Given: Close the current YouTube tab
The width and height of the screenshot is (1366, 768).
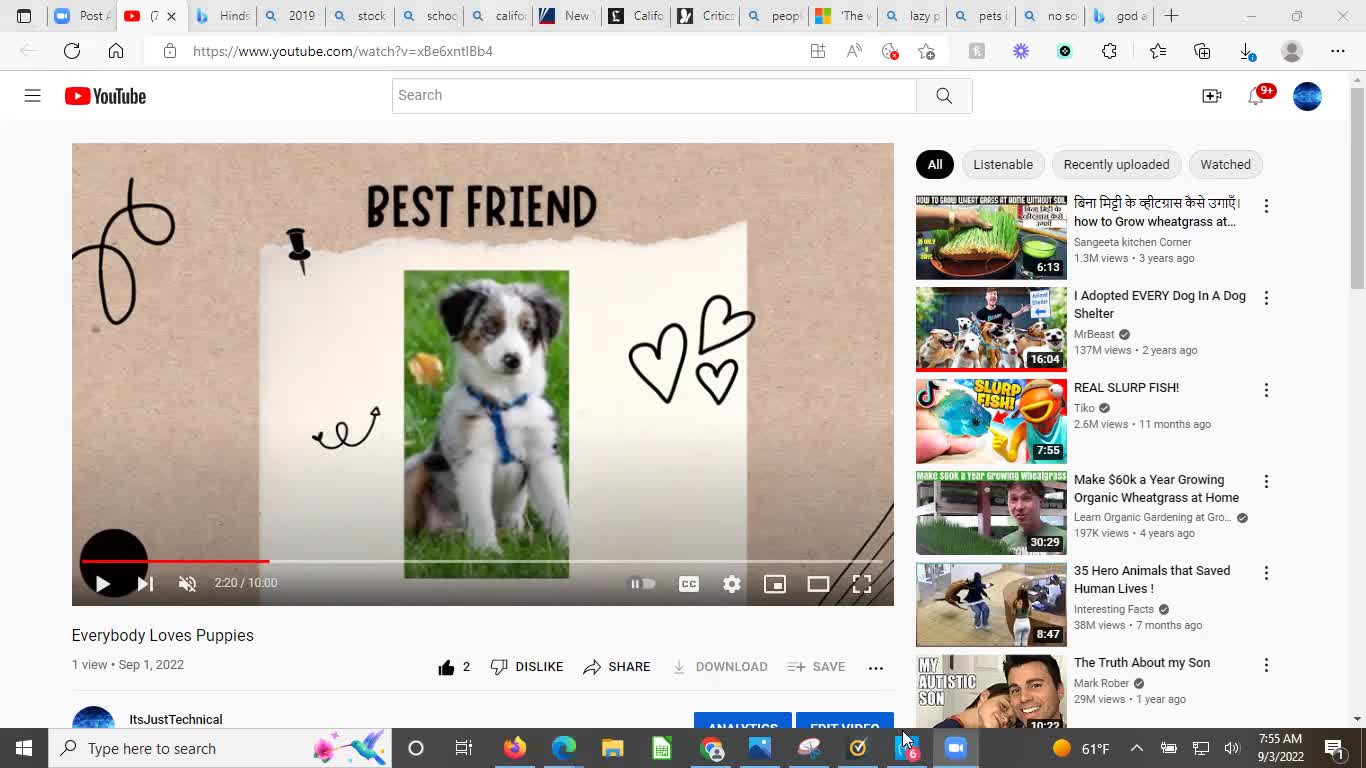Looking at the screenshot, I should click(x=171, y=16).
